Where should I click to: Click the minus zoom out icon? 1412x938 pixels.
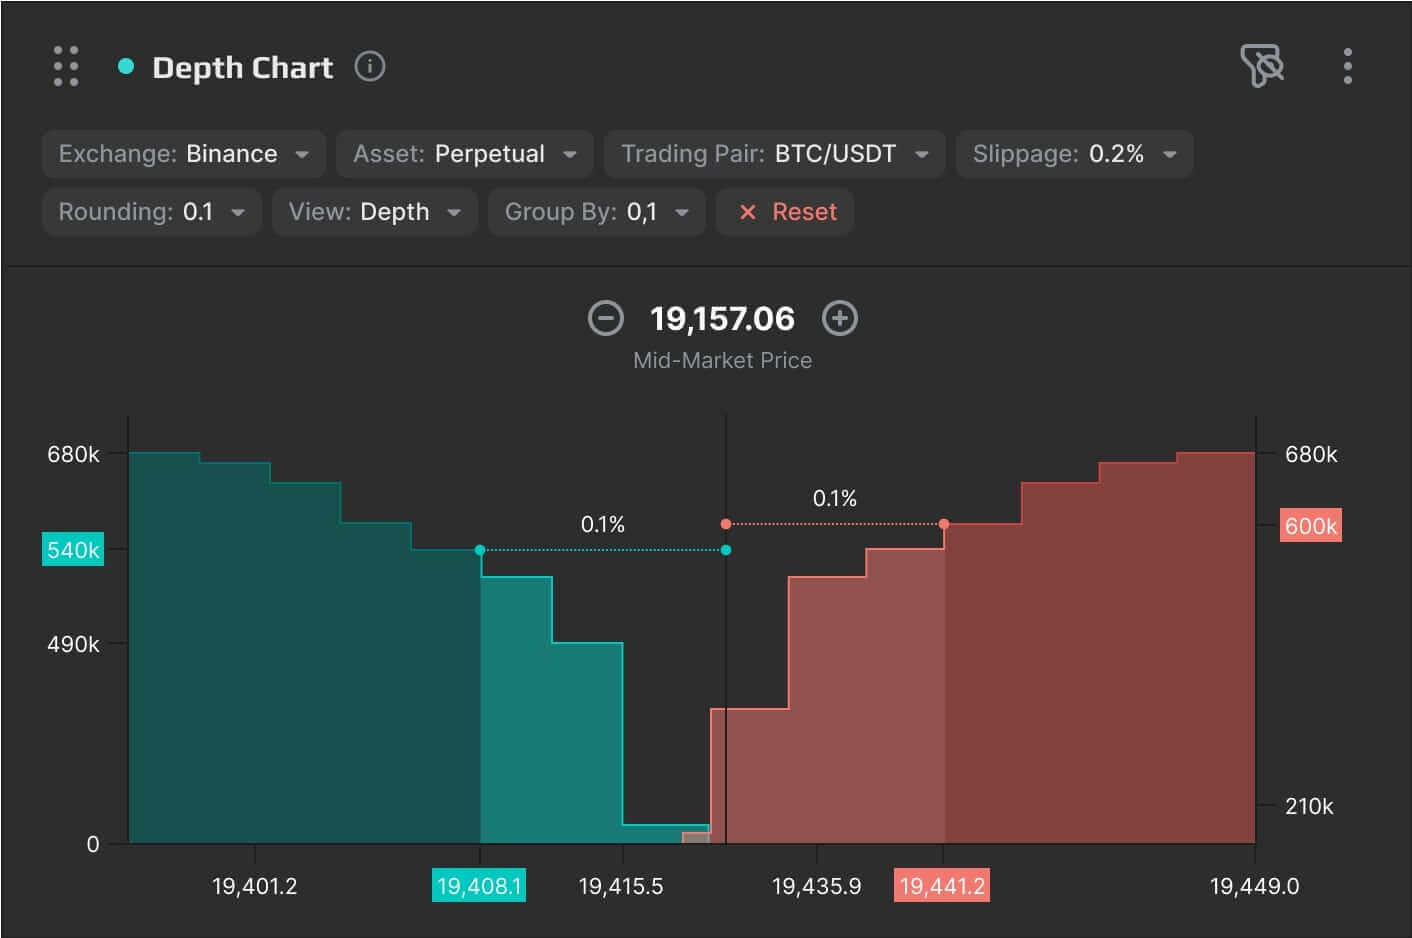tap(605, 318)
